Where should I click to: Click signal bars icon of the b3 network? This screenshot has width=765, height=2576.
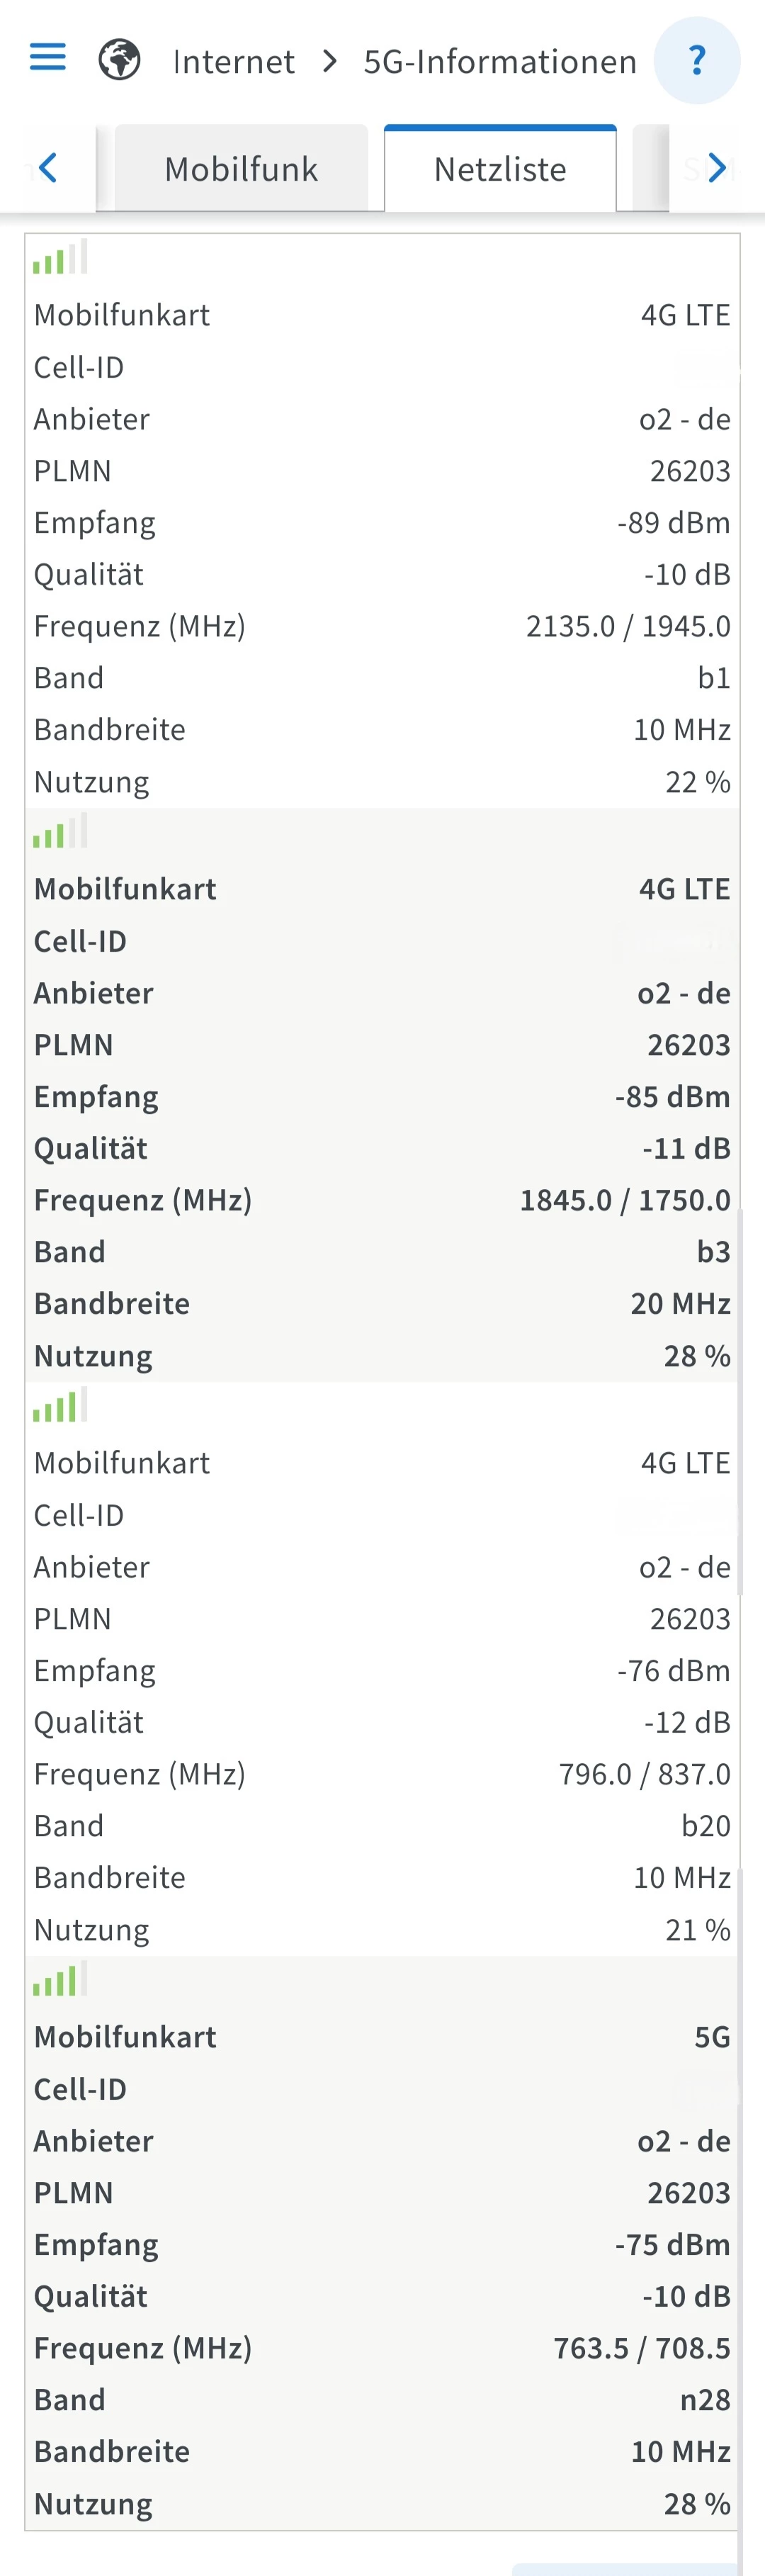click(x=60, y=832)
